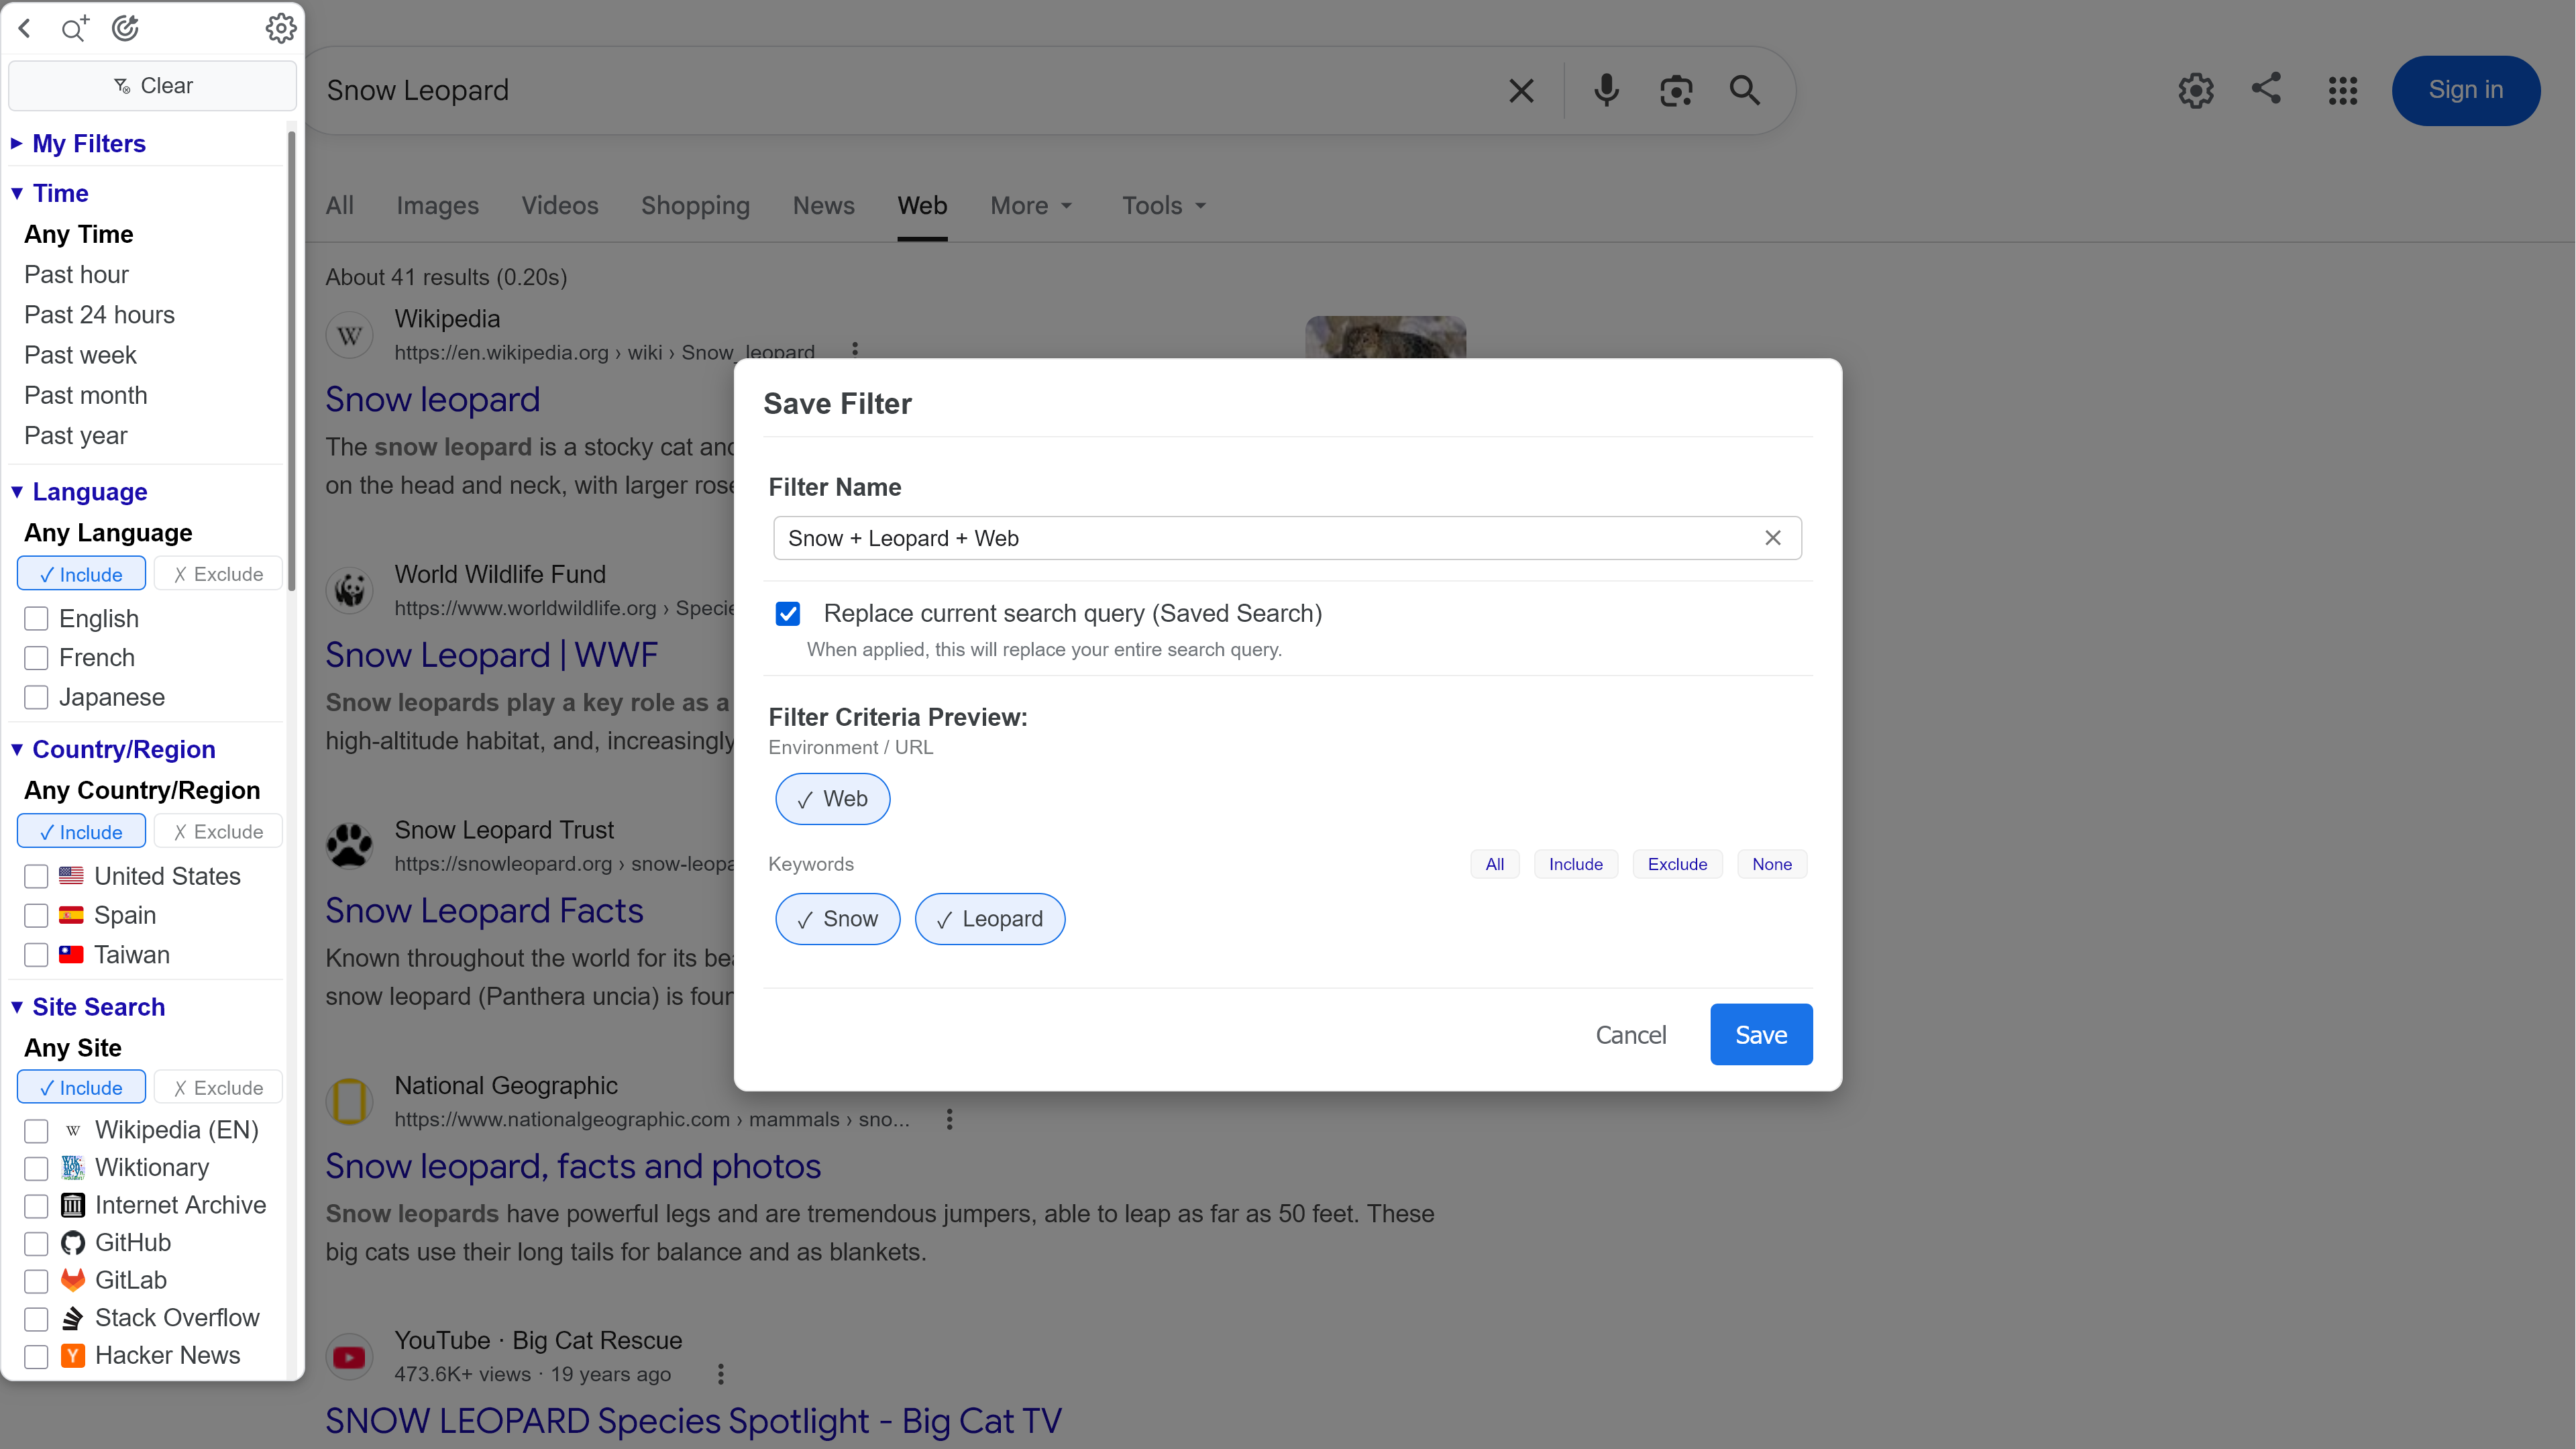Toggle the Web environment chip
2576x1449 pixels.
(x=832, y=799)
